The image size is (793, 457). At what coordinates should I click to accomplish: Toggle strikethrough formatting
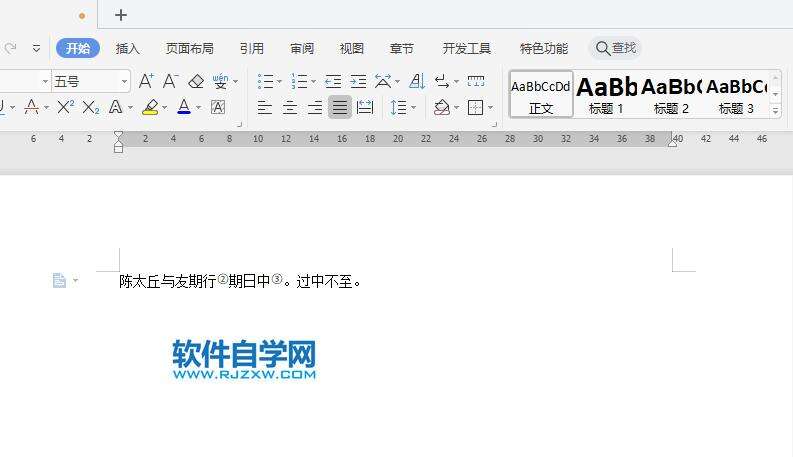[31, 107]
